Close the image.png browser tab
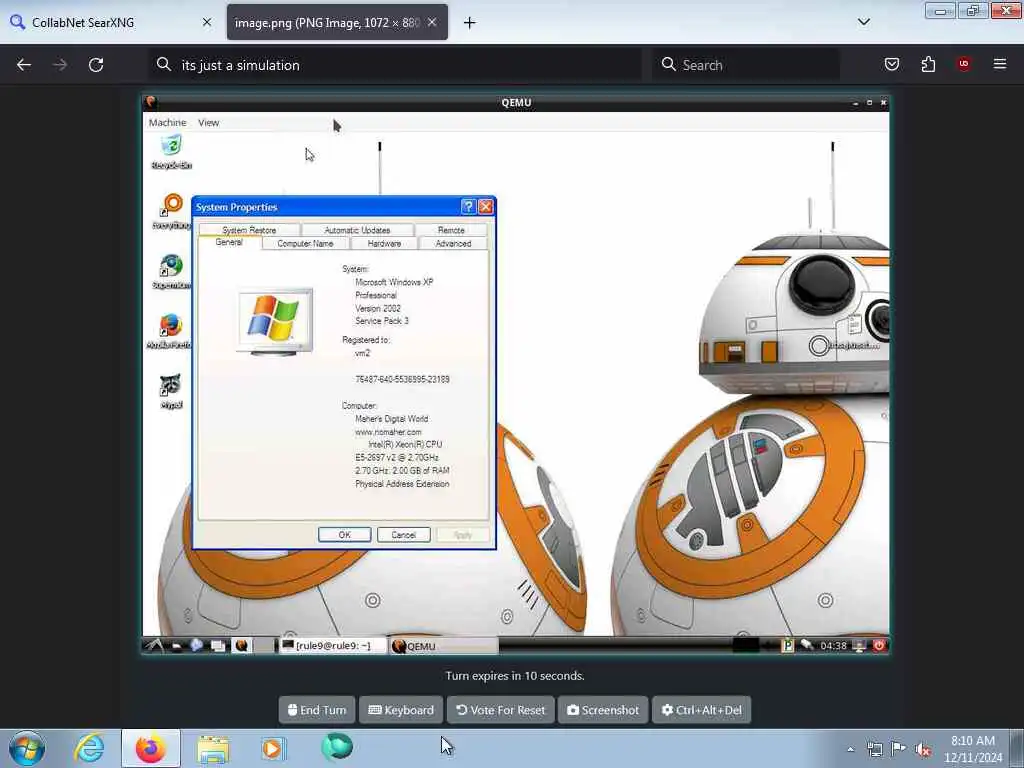The image size is (1024, 768). (x=432, y=22)
